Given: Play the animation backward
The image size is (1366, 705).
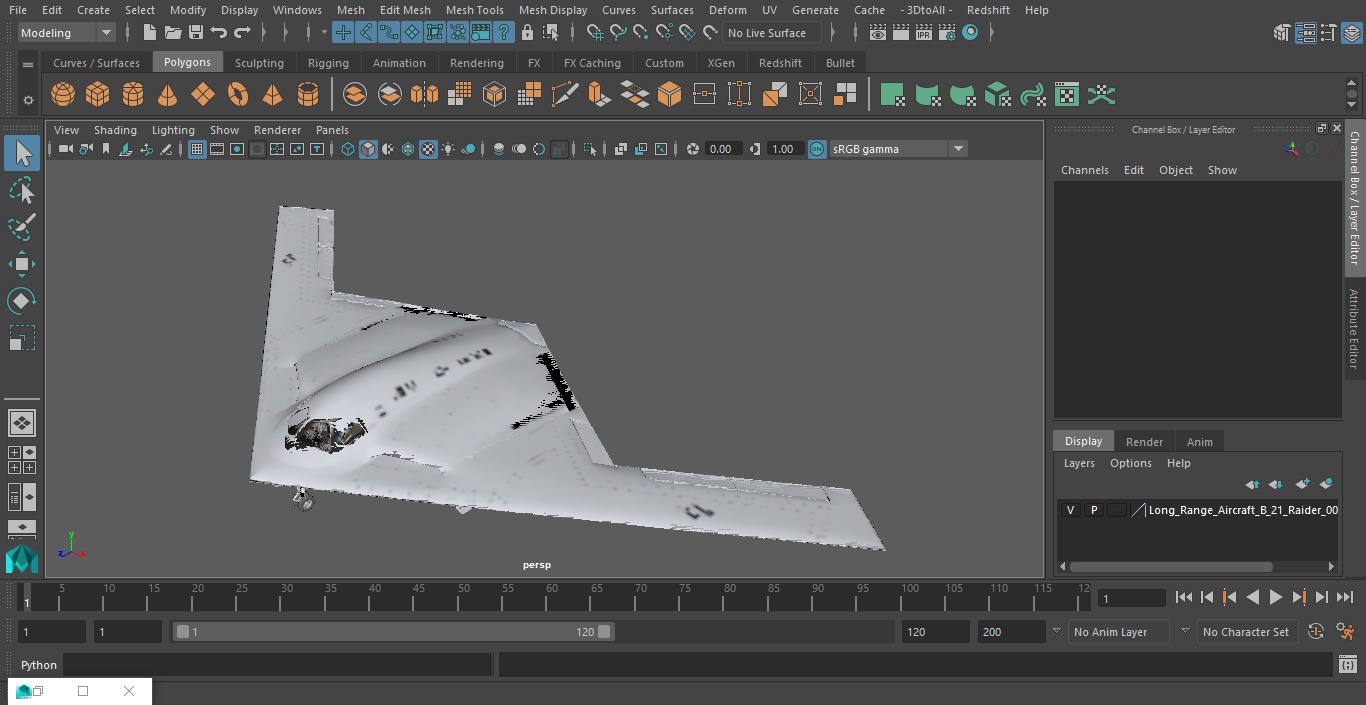Looking at the screenshot, I should (x=1252, y=597).
